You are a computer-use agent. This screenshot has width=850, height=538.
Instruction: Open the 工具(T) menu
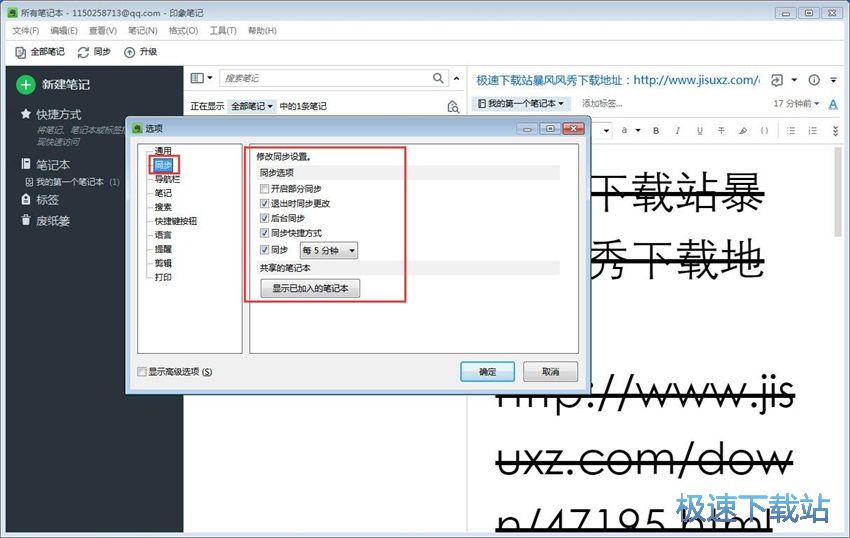click(223, 30)
